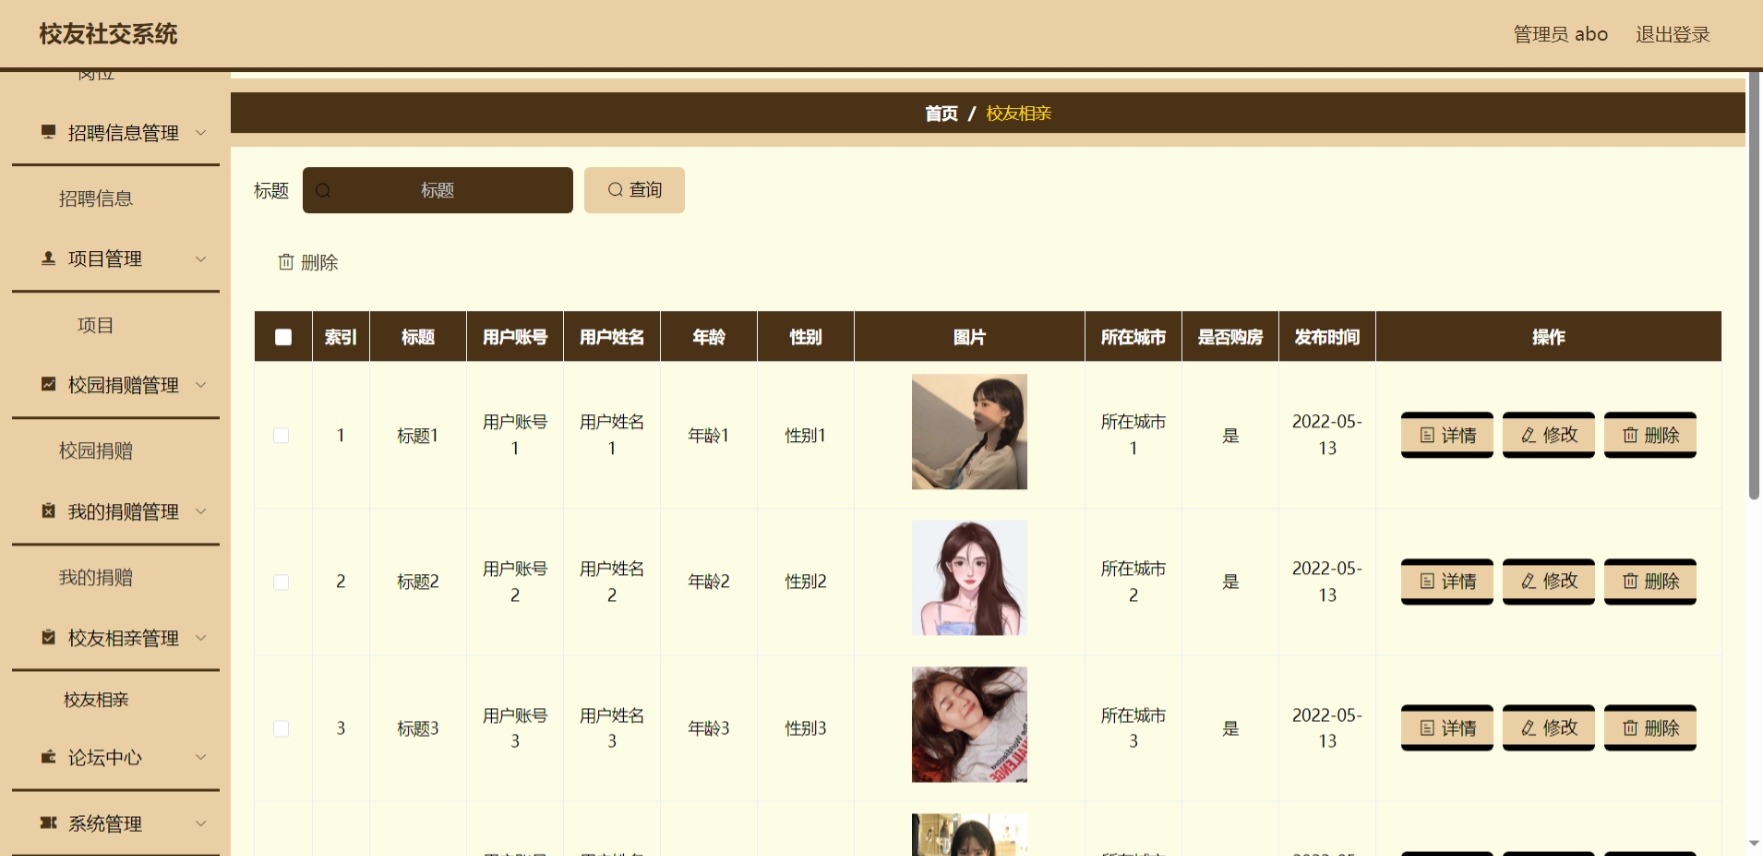Expand the 招聘信息管理 chevron
Screen dimensions: 1763x856
point(201,132)
